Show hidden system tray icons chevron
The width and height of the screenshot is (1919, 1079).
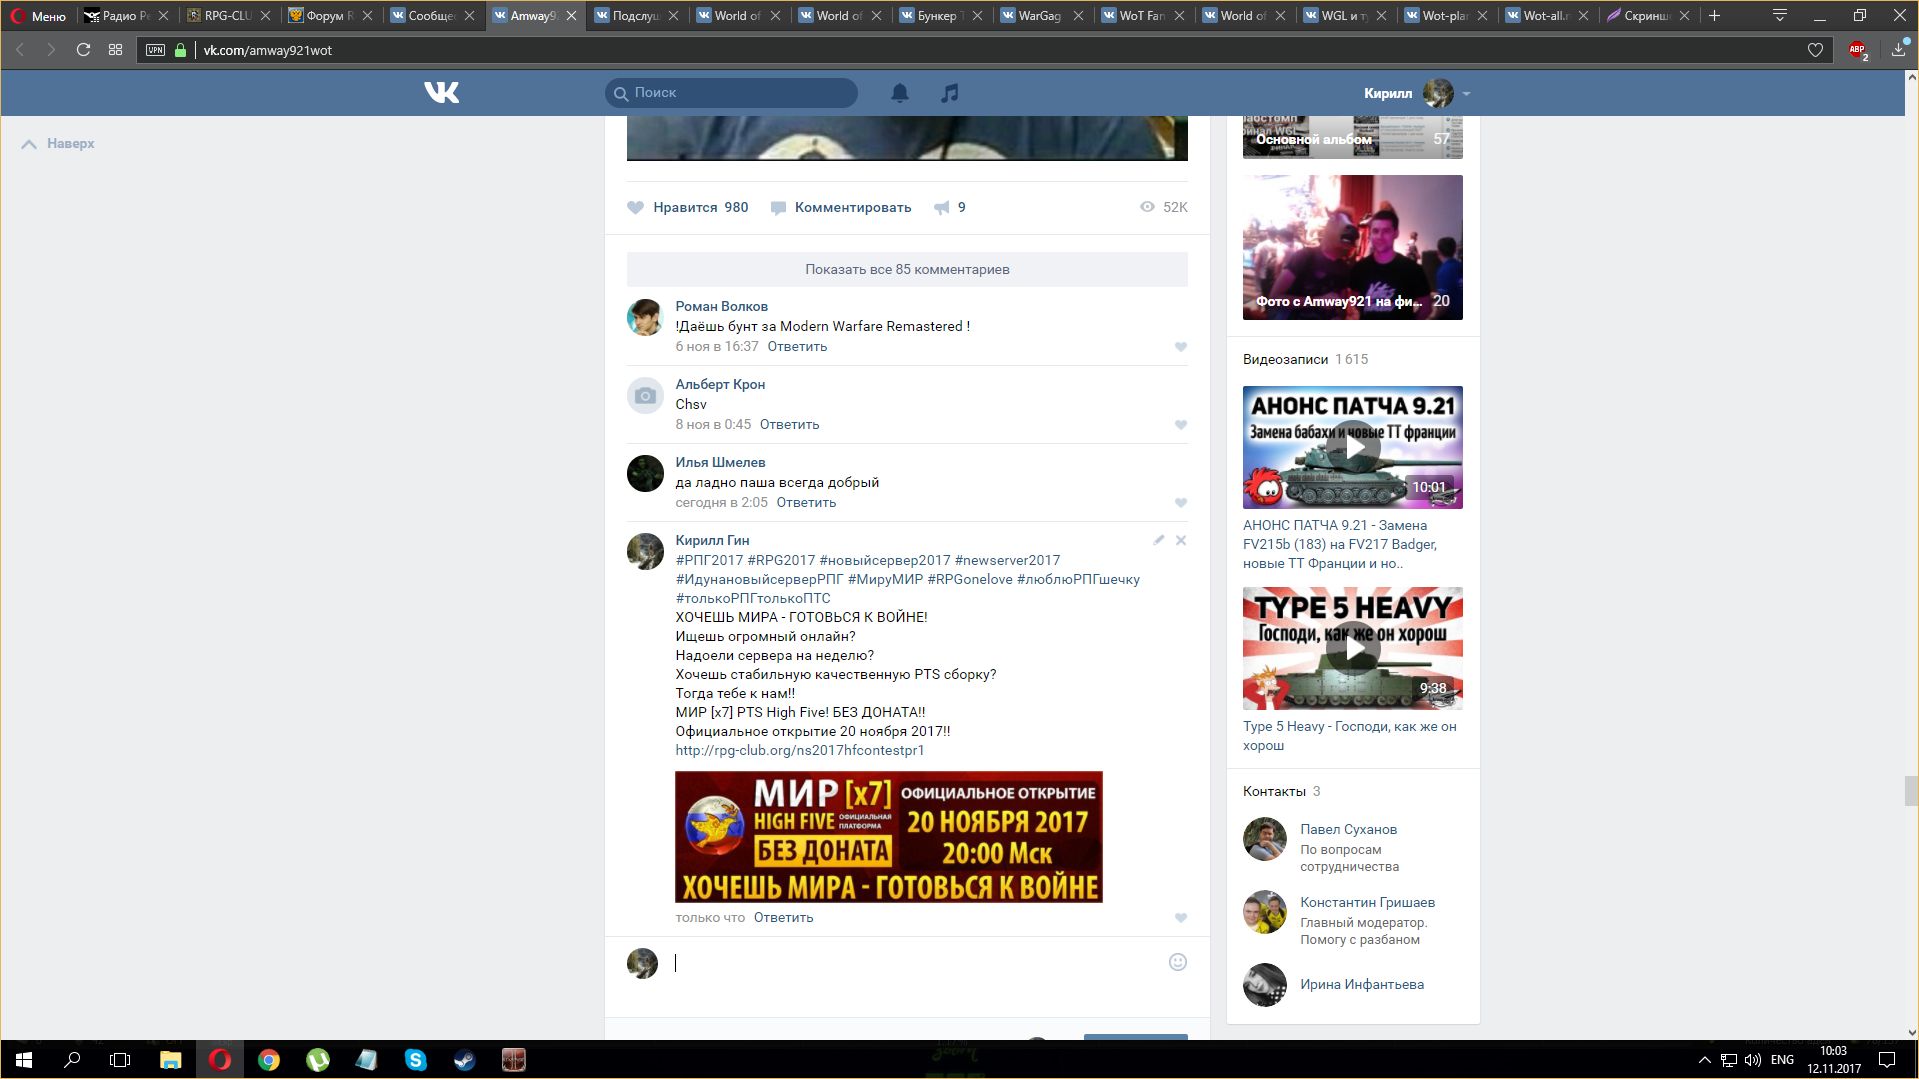coord(1704,1060)
